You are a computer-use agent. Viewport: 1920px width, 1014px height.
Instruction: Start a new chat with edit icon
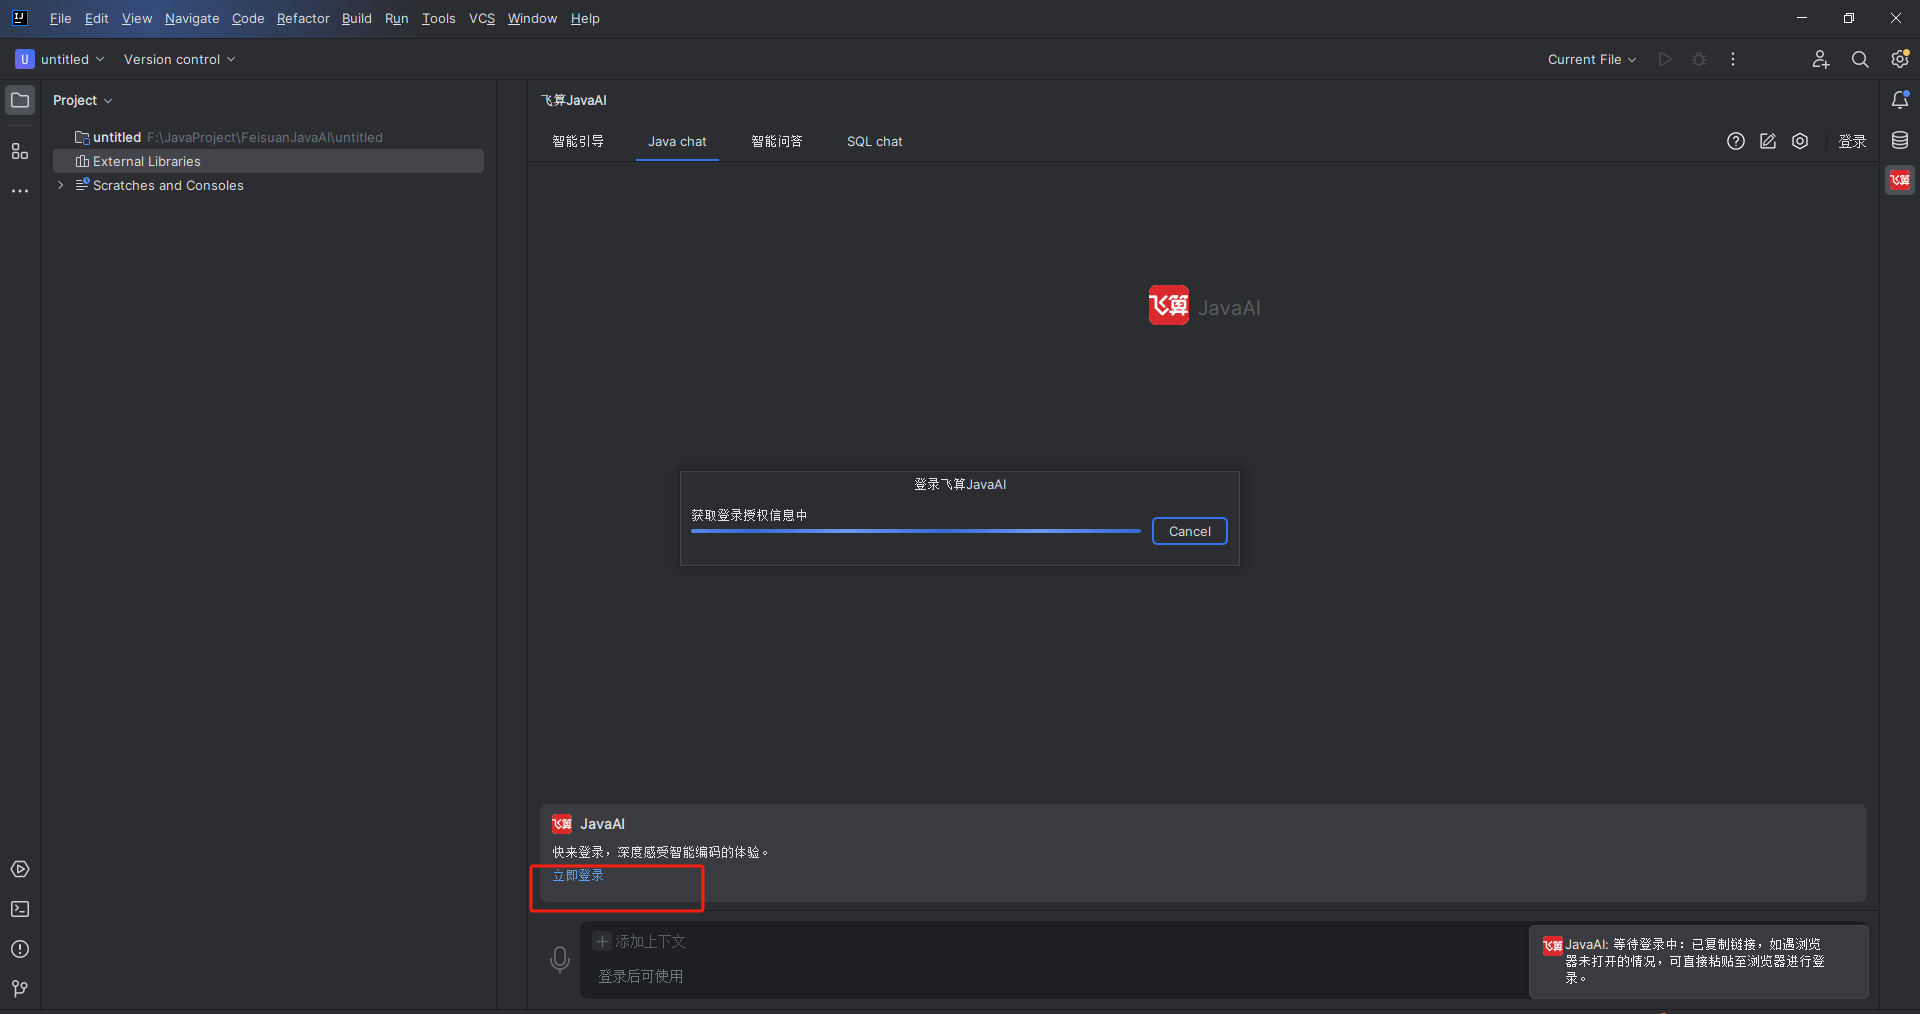pos(1768,141)
